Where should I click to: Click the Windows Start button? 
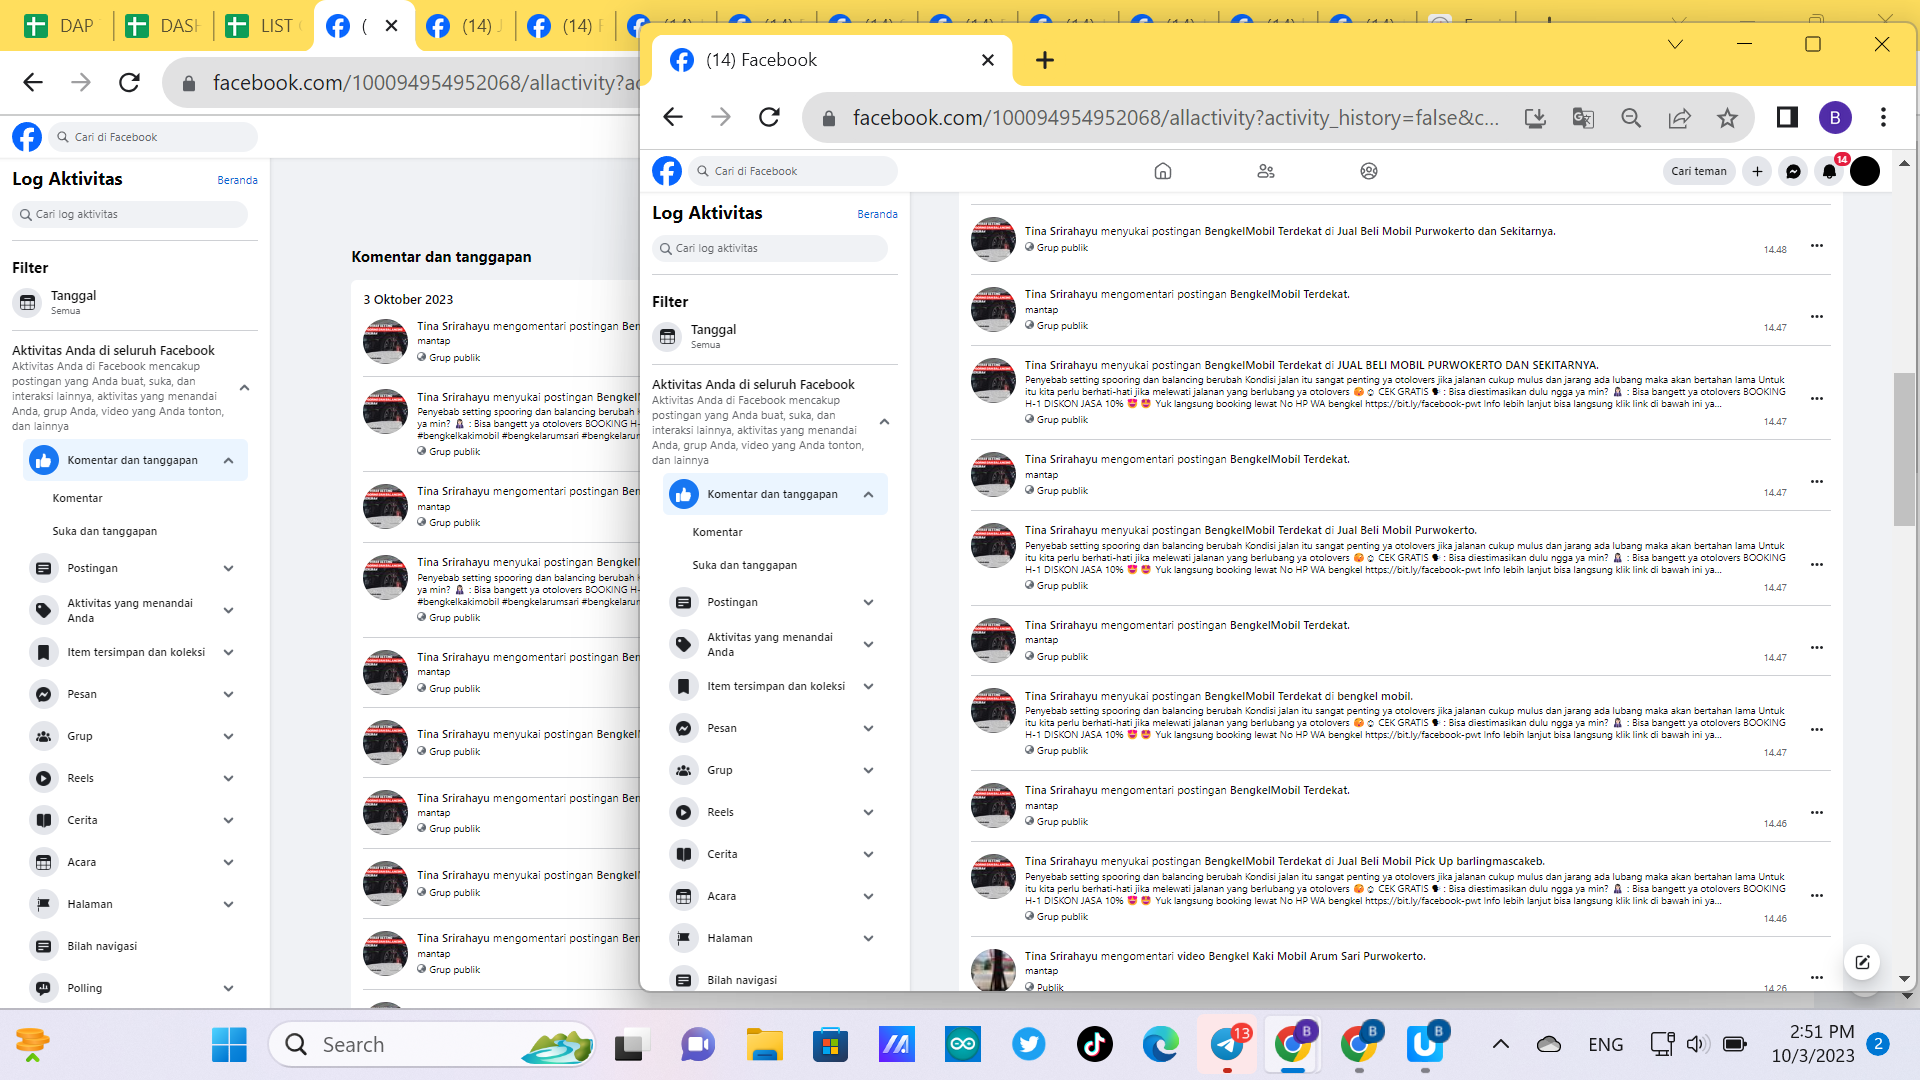[229, 1045]
